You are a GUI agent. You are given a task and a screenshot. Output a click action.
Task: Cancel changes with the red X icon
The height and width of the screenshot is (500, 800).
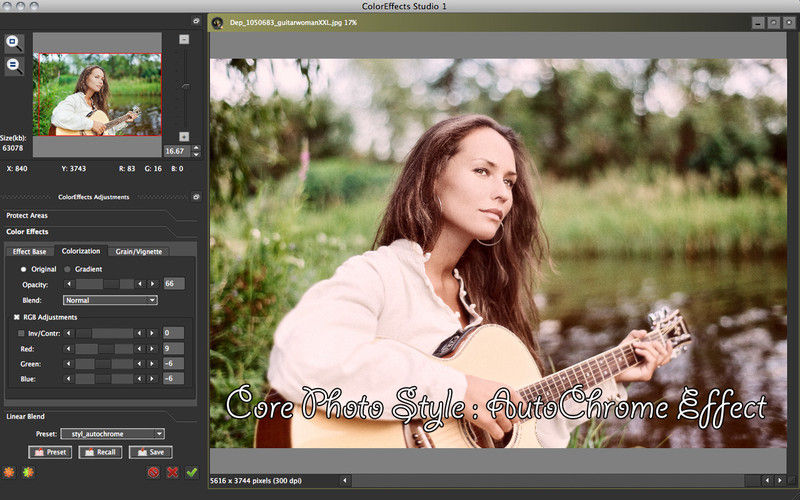(x=172, y=472)
